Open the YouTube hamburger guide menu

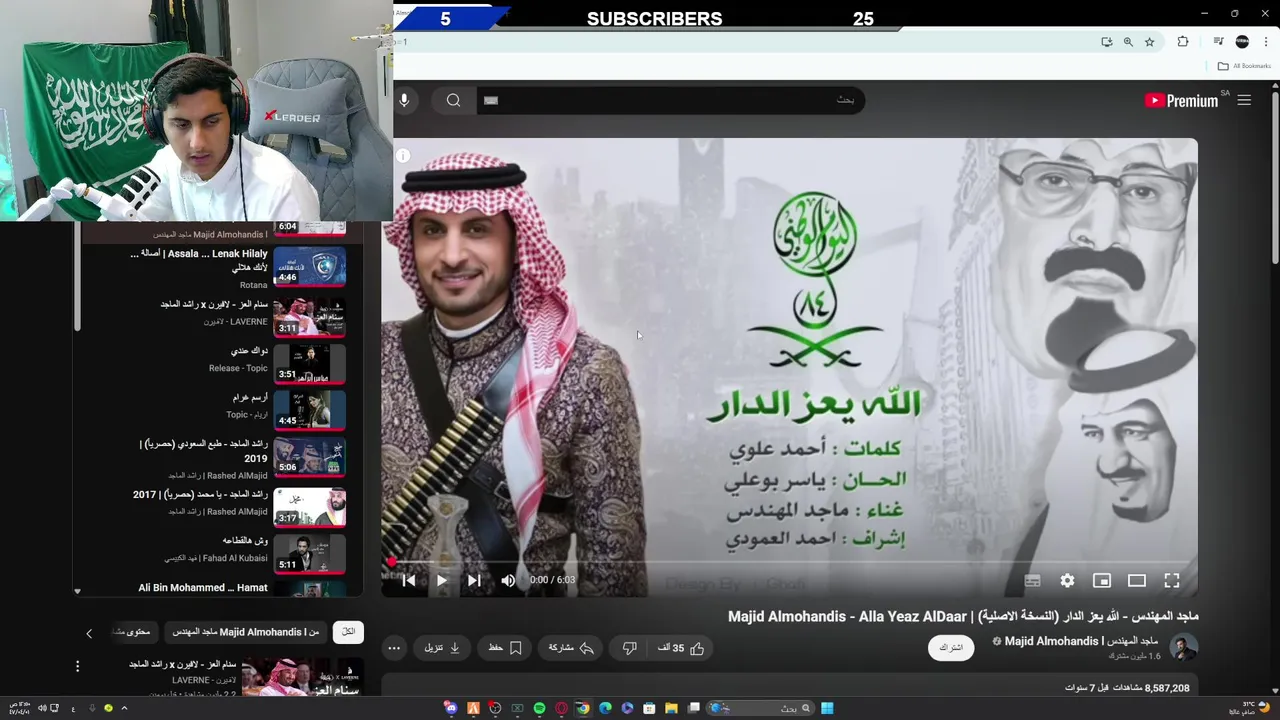[x=1244, y=100]
